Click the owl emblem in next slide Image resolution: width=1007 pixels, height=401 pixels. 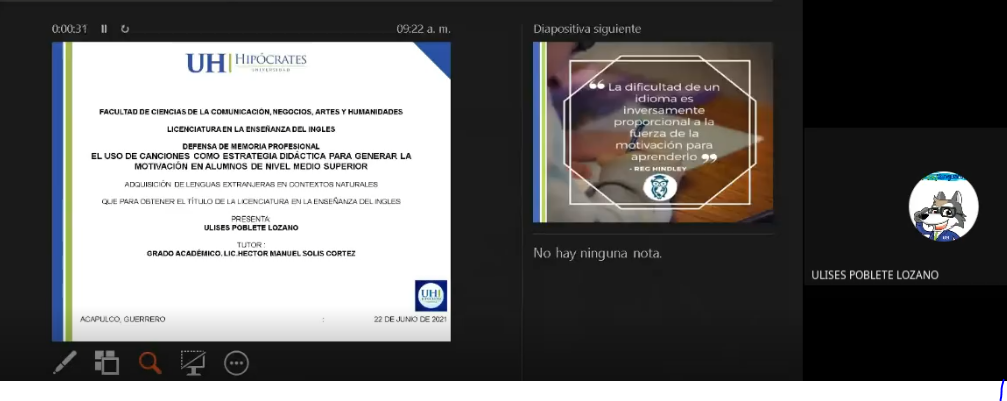(660, 188)
